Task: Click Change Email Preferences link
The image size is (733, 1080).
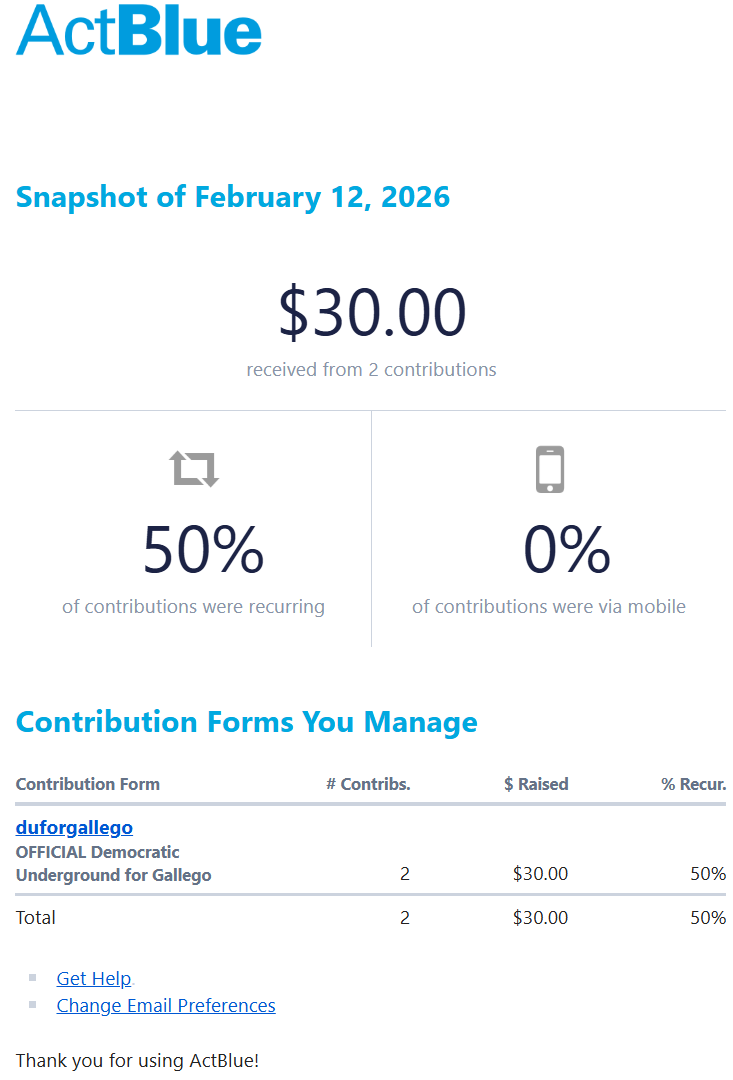Action: [166, 1005]
